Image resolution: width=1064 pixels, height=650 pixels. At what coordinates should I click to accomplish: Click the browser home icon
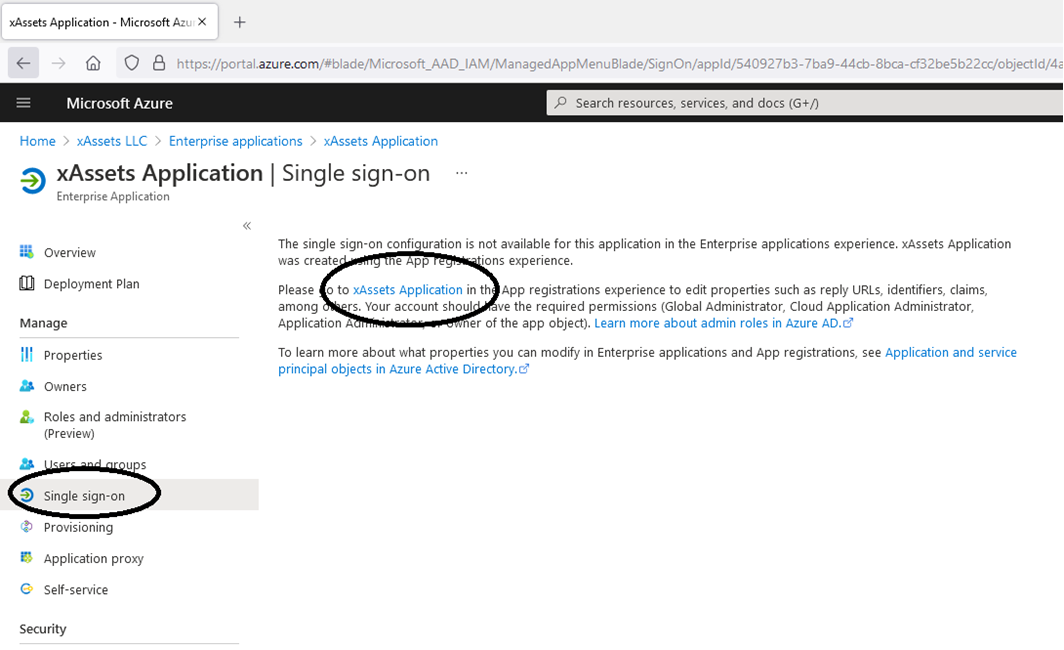tap(93, 63)
